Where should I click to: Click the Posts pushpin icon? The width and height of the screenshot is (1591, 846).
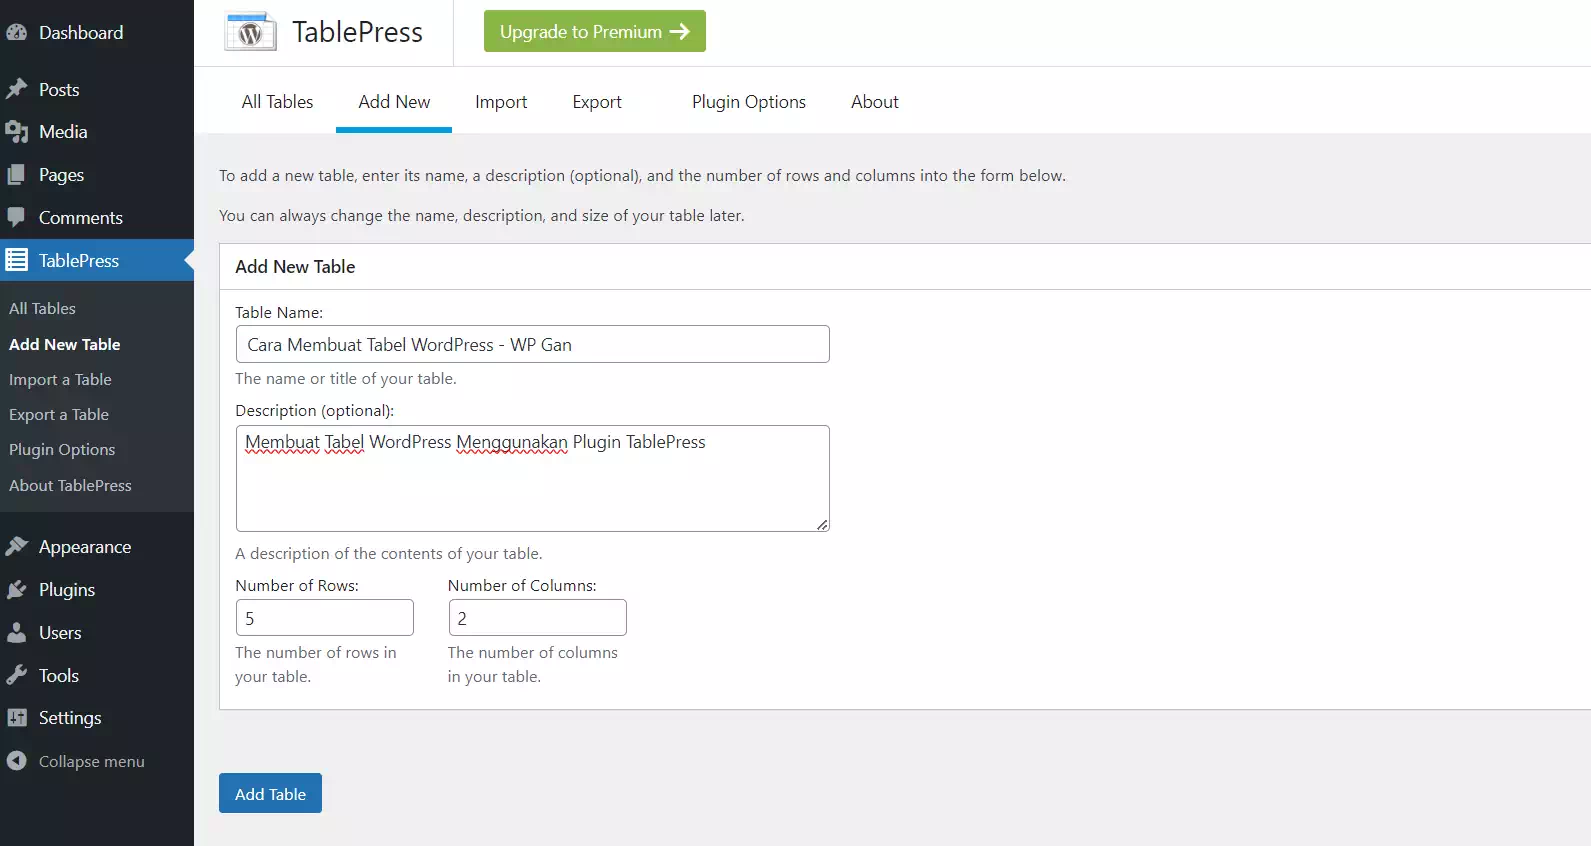click(x=16, y=89)
